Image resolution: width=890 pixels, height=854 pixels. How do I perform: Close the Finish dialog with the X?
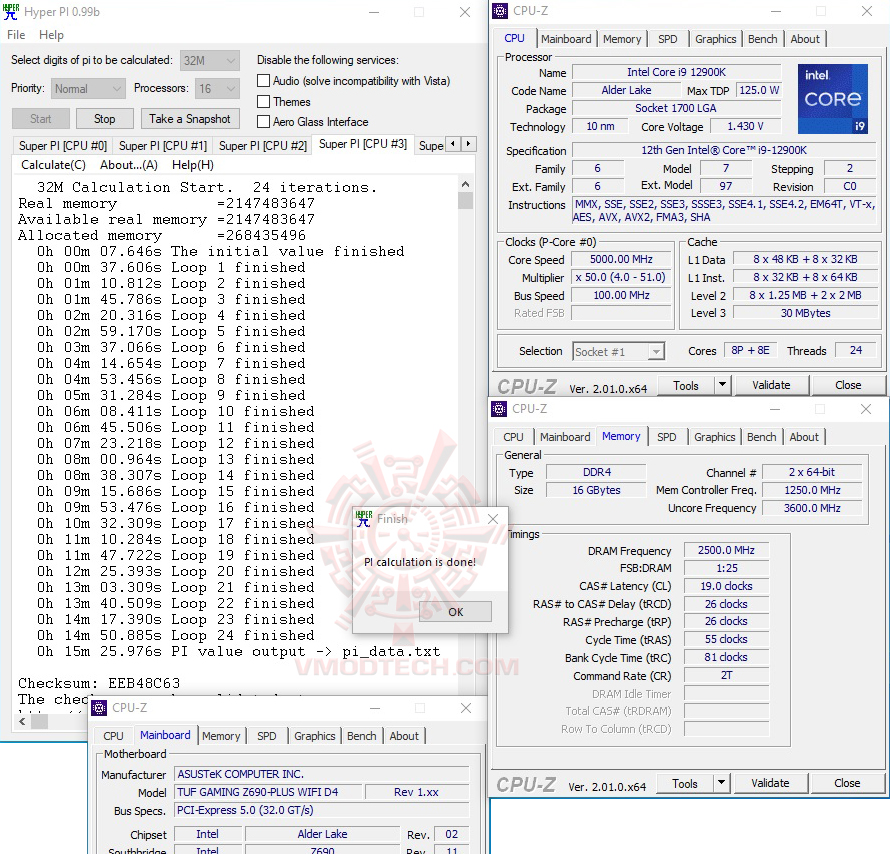click(x=493, y=519)
